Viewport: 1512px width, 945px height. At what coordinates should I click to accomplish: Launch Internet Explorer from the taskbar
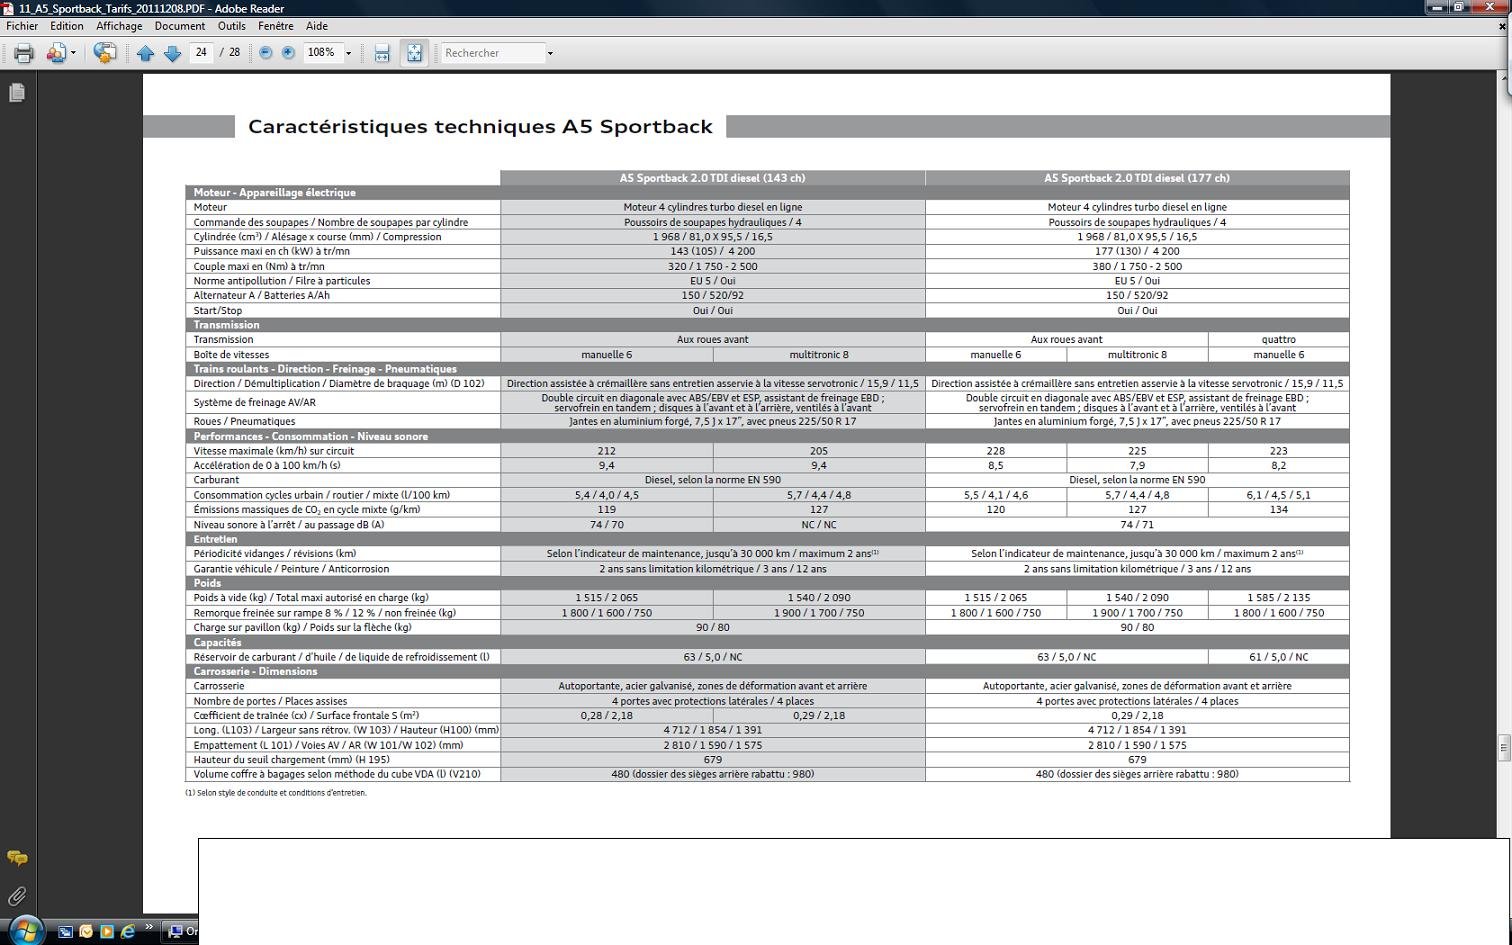tap(128, 931)
